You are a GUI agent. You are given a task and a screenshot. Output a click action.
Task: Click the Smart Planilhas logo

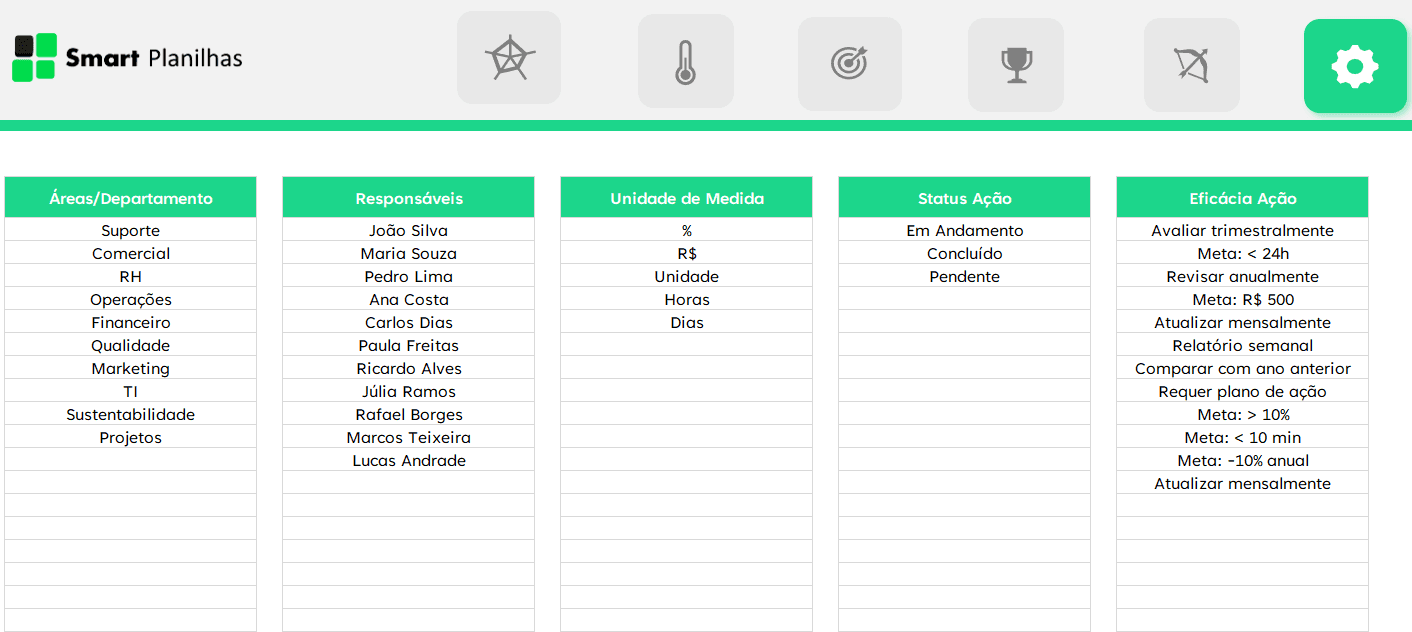pyautogui.click(x=128, y=58)
